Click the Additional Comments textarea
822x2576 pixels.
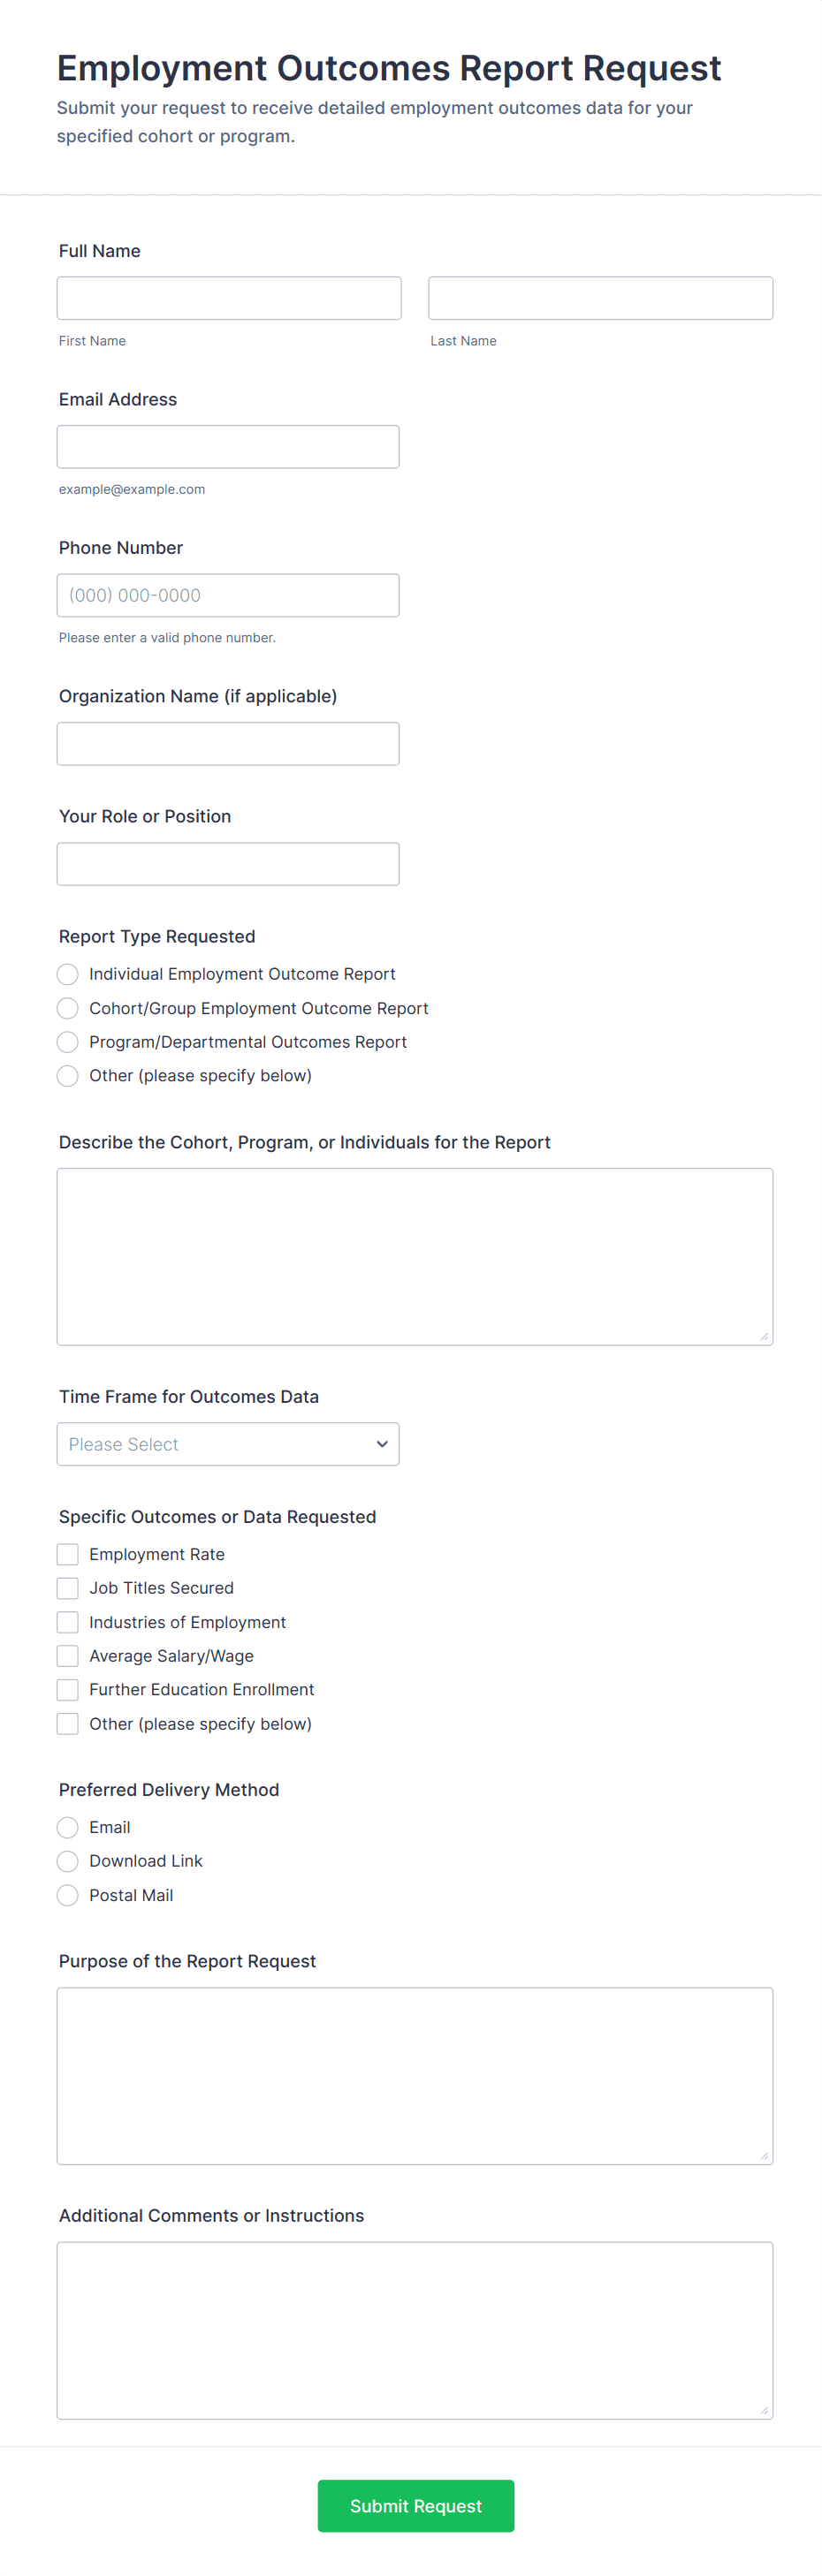(415, 2330)
